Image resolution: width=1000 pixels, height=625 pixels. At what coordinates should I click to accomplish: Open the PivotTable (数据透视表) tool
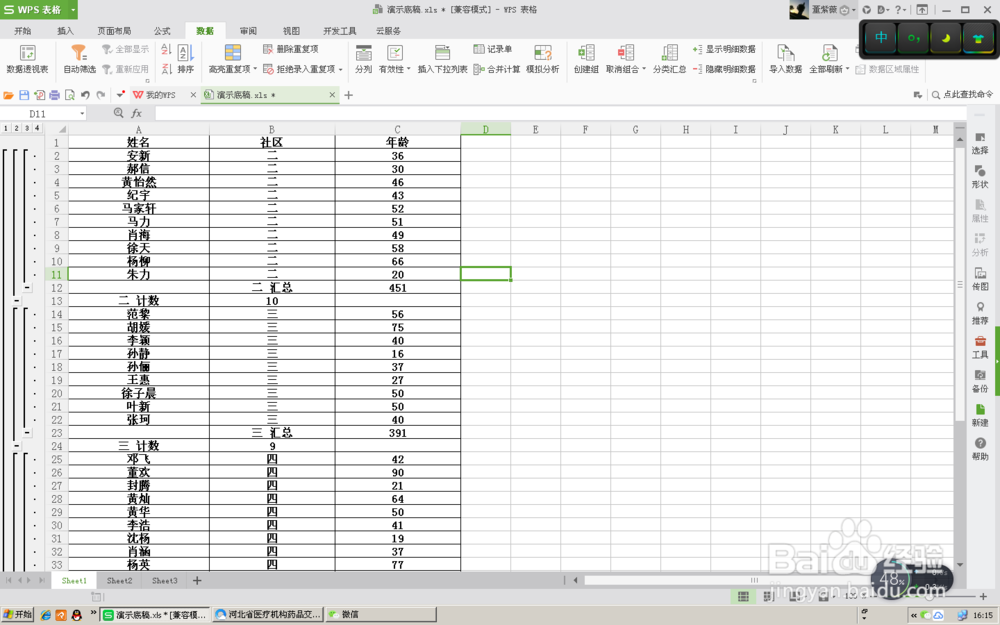[x=27, y=59]
